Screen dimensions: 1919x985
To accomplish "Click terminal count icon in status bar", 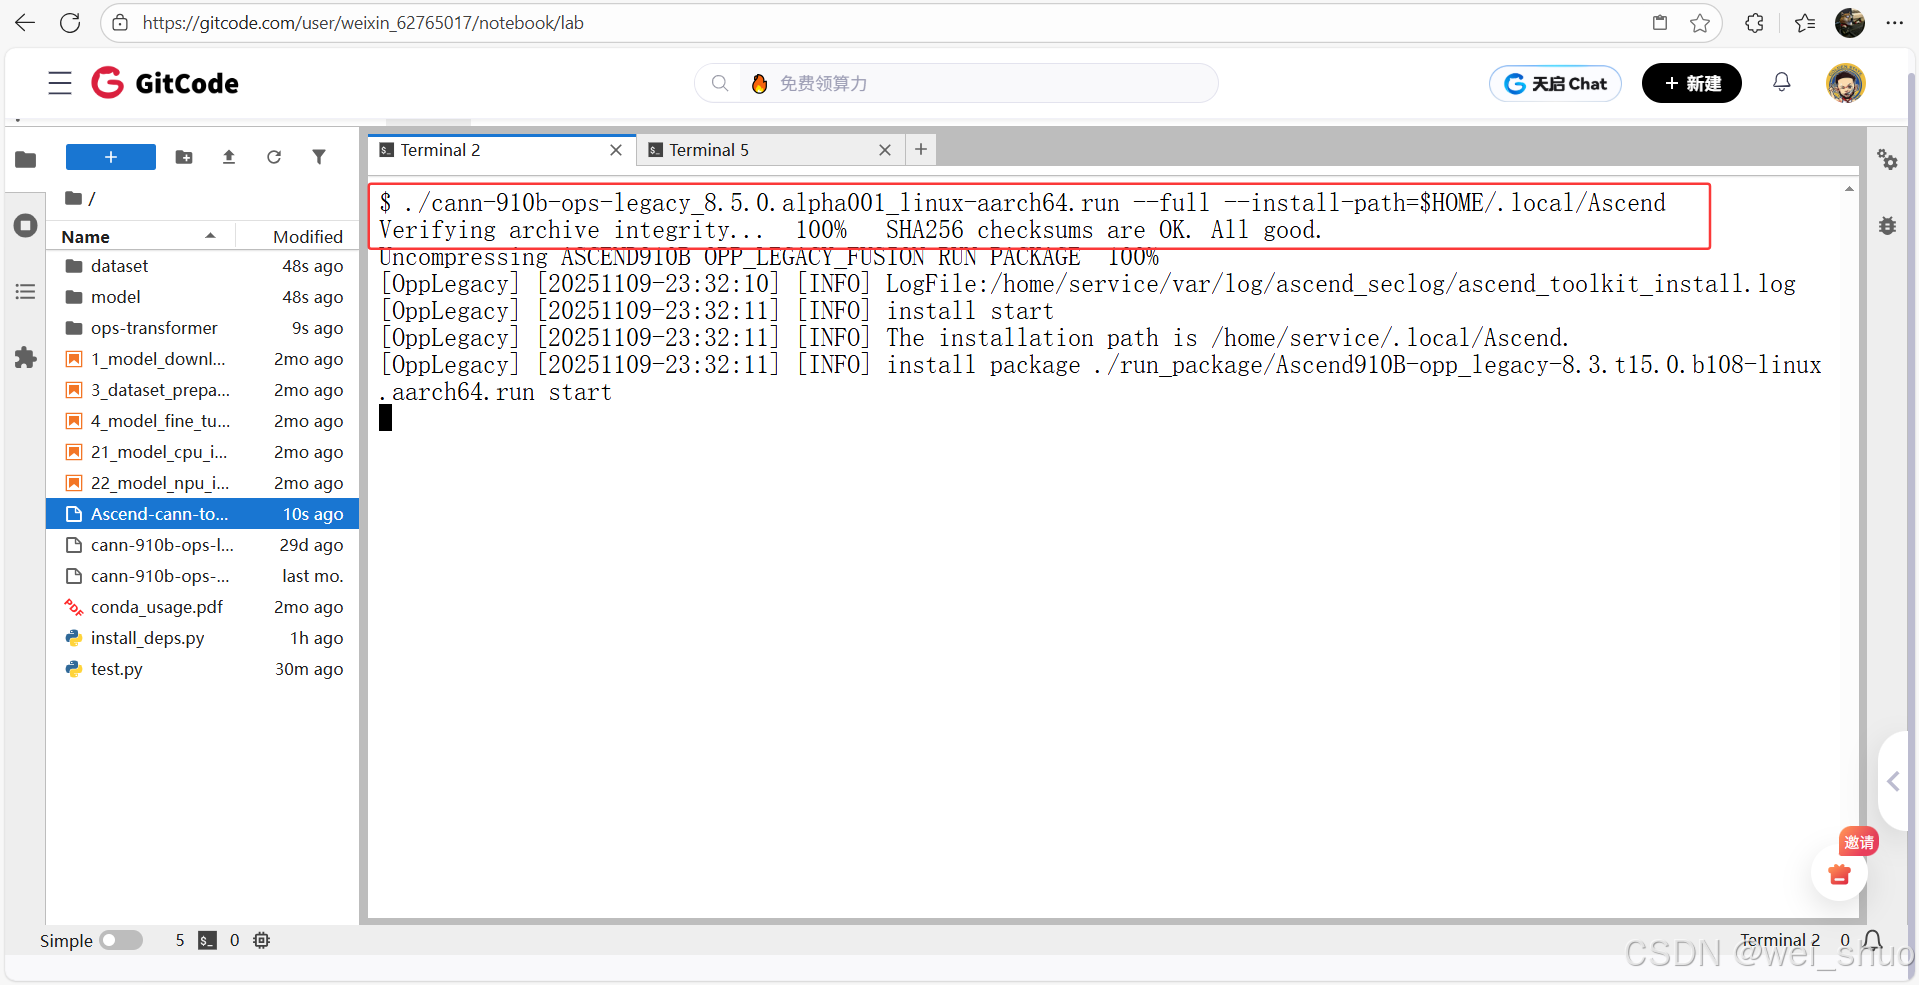I will 207,940.
